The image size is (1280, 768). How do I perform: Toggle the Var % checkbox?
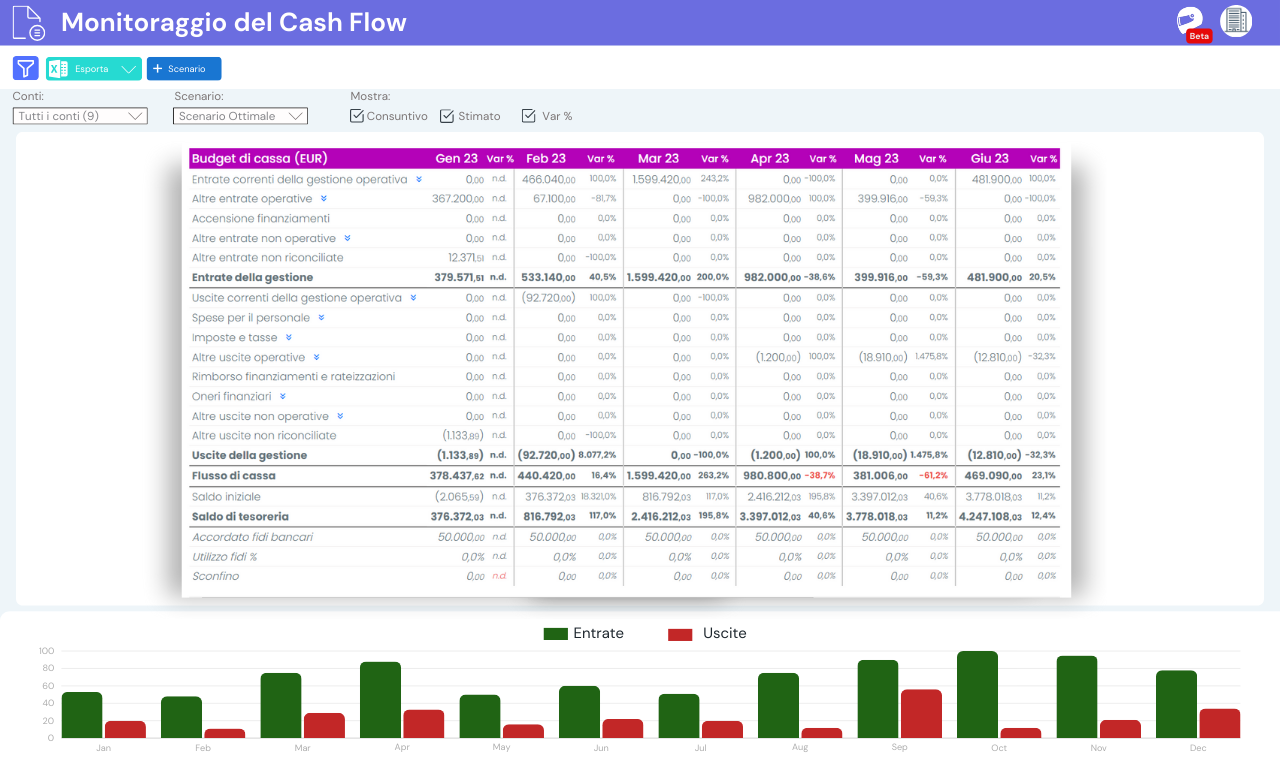pyautogui.click(x=529, y=116)
